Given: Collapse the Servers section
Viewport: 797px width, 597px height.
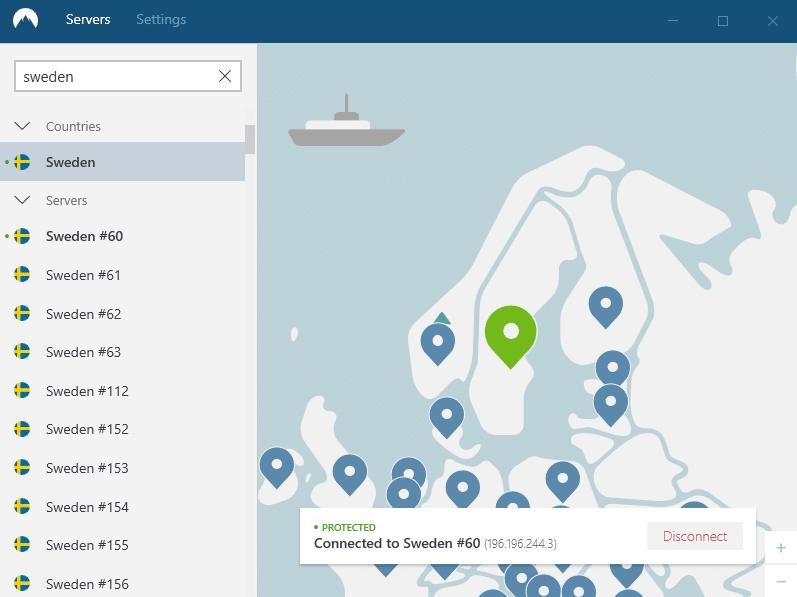Looking at the screenshot, I should (x=22, y=200).
